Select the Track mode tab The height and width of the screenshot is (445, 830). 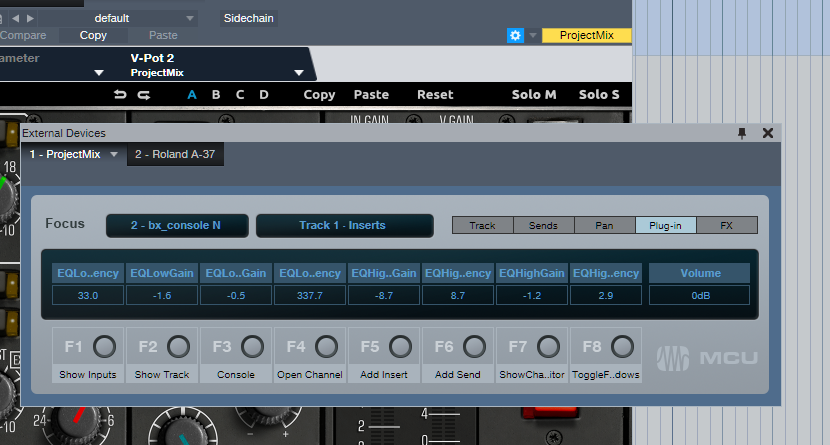482,225
